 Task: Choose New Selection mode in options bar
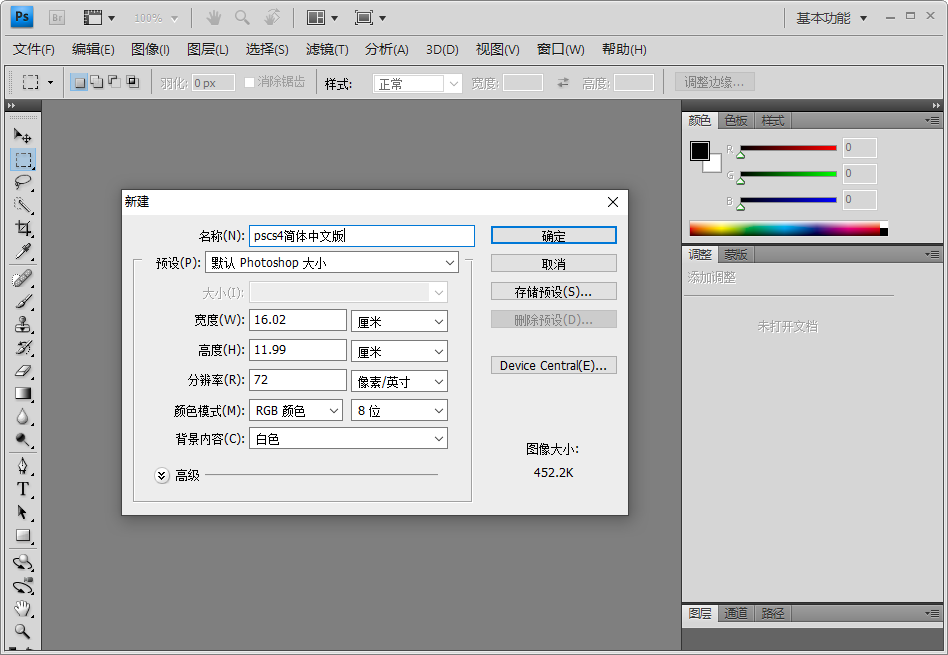point(79,82)
